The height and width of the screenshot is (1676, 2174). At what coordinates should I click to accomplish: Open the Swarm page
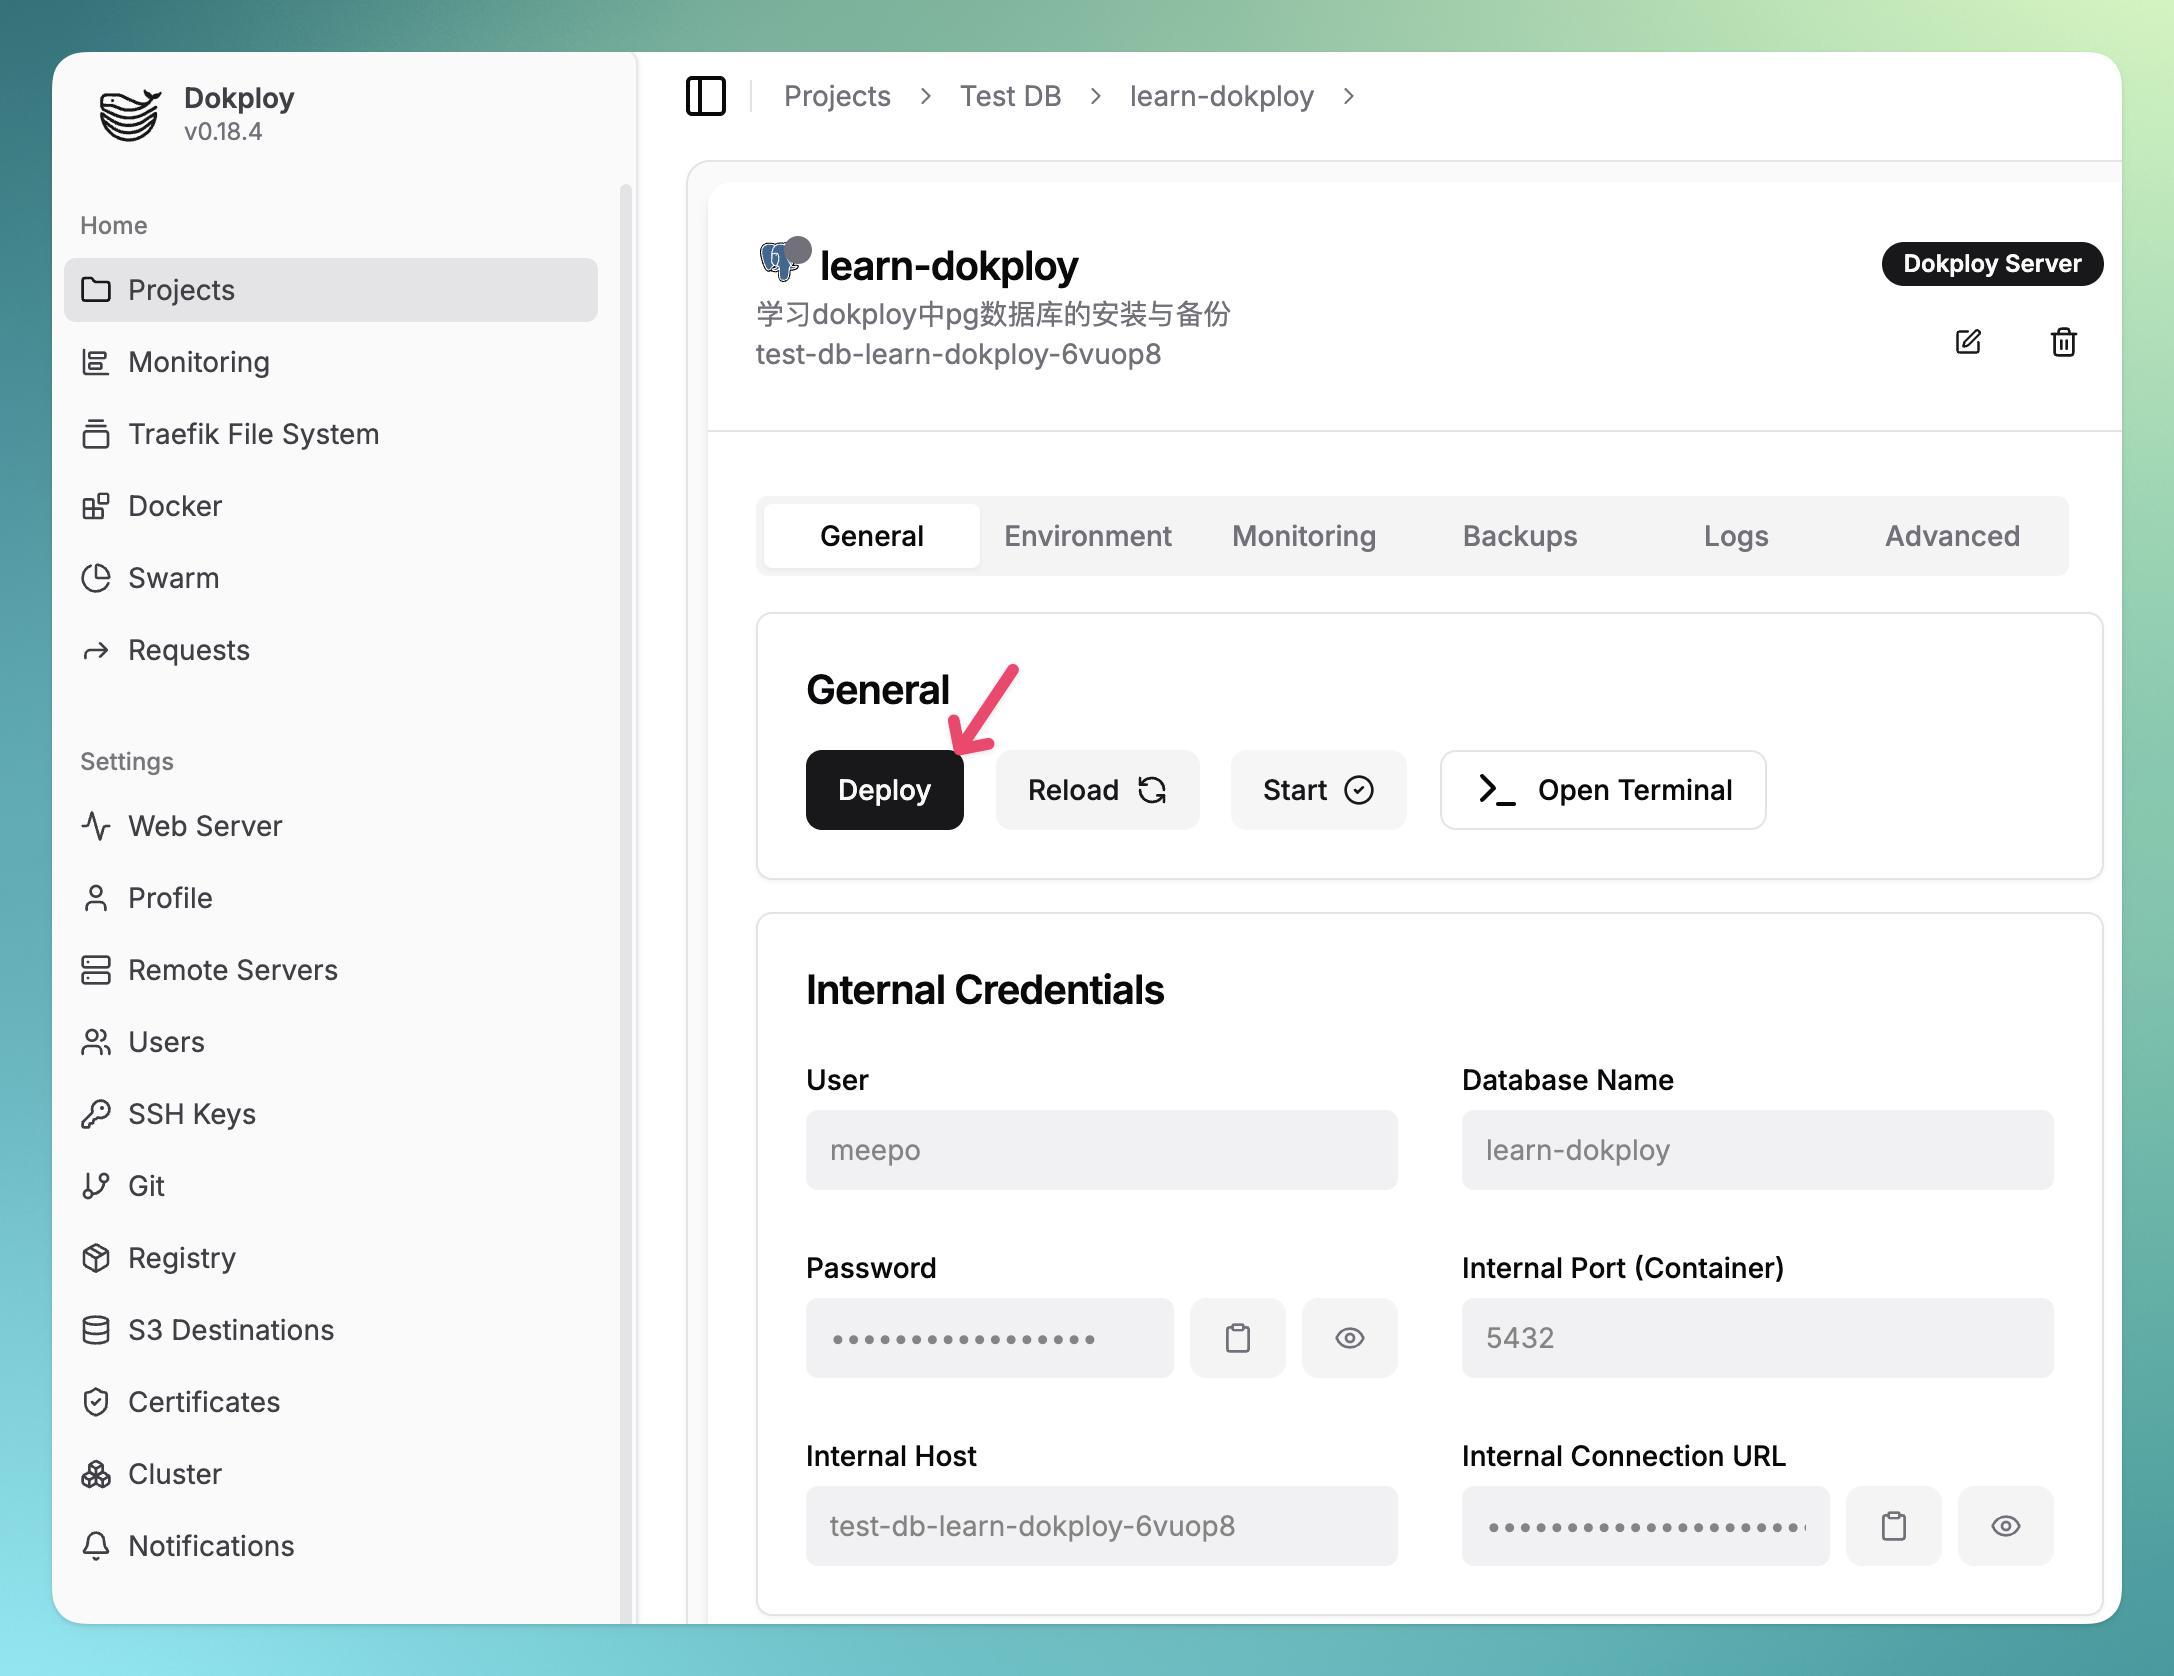pos(331,578)
